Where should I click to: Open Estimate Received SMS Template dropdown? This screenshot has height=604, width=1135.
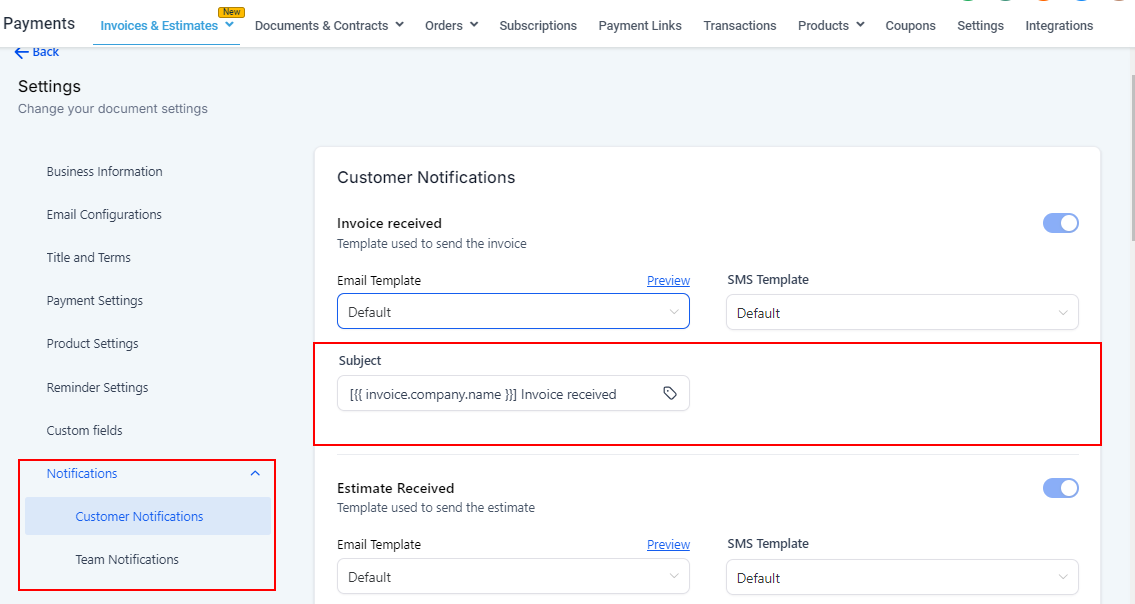[902, 578]
